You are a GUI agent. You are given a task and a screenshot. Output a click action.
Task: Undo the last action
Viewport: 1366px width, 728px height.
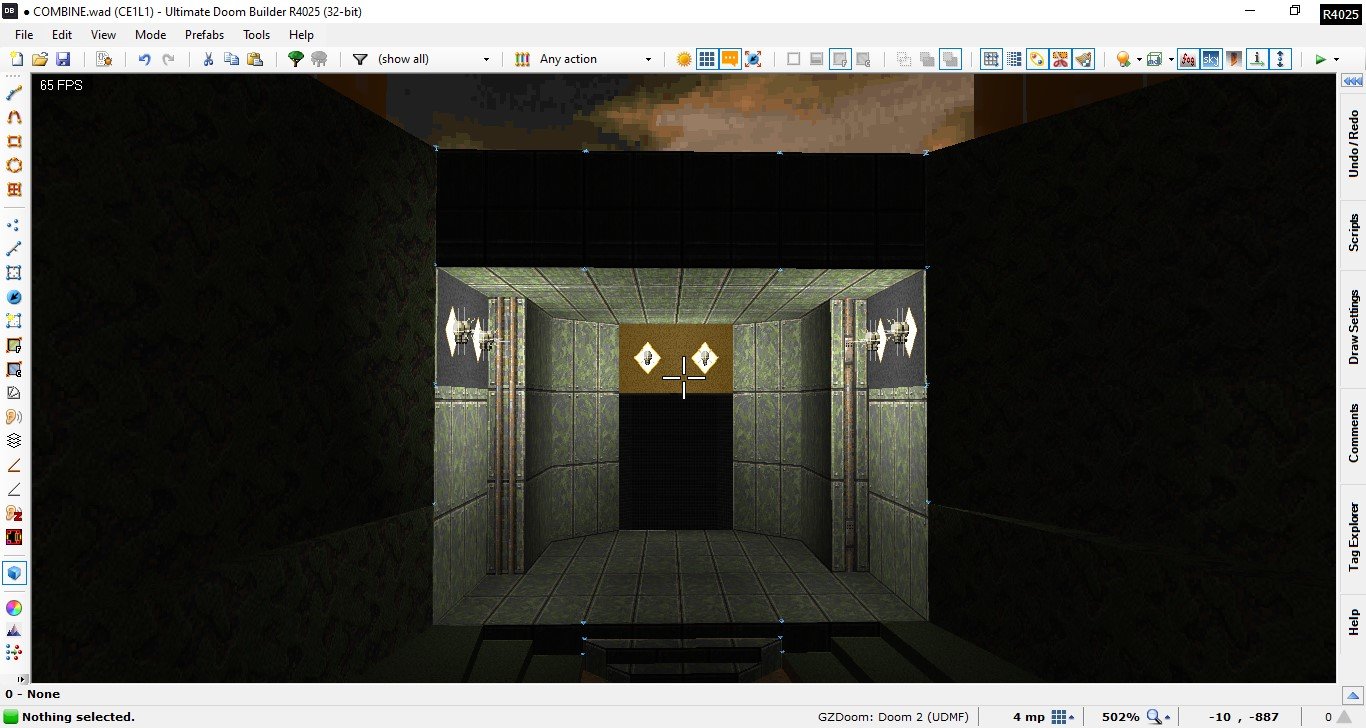pos(144,59)
